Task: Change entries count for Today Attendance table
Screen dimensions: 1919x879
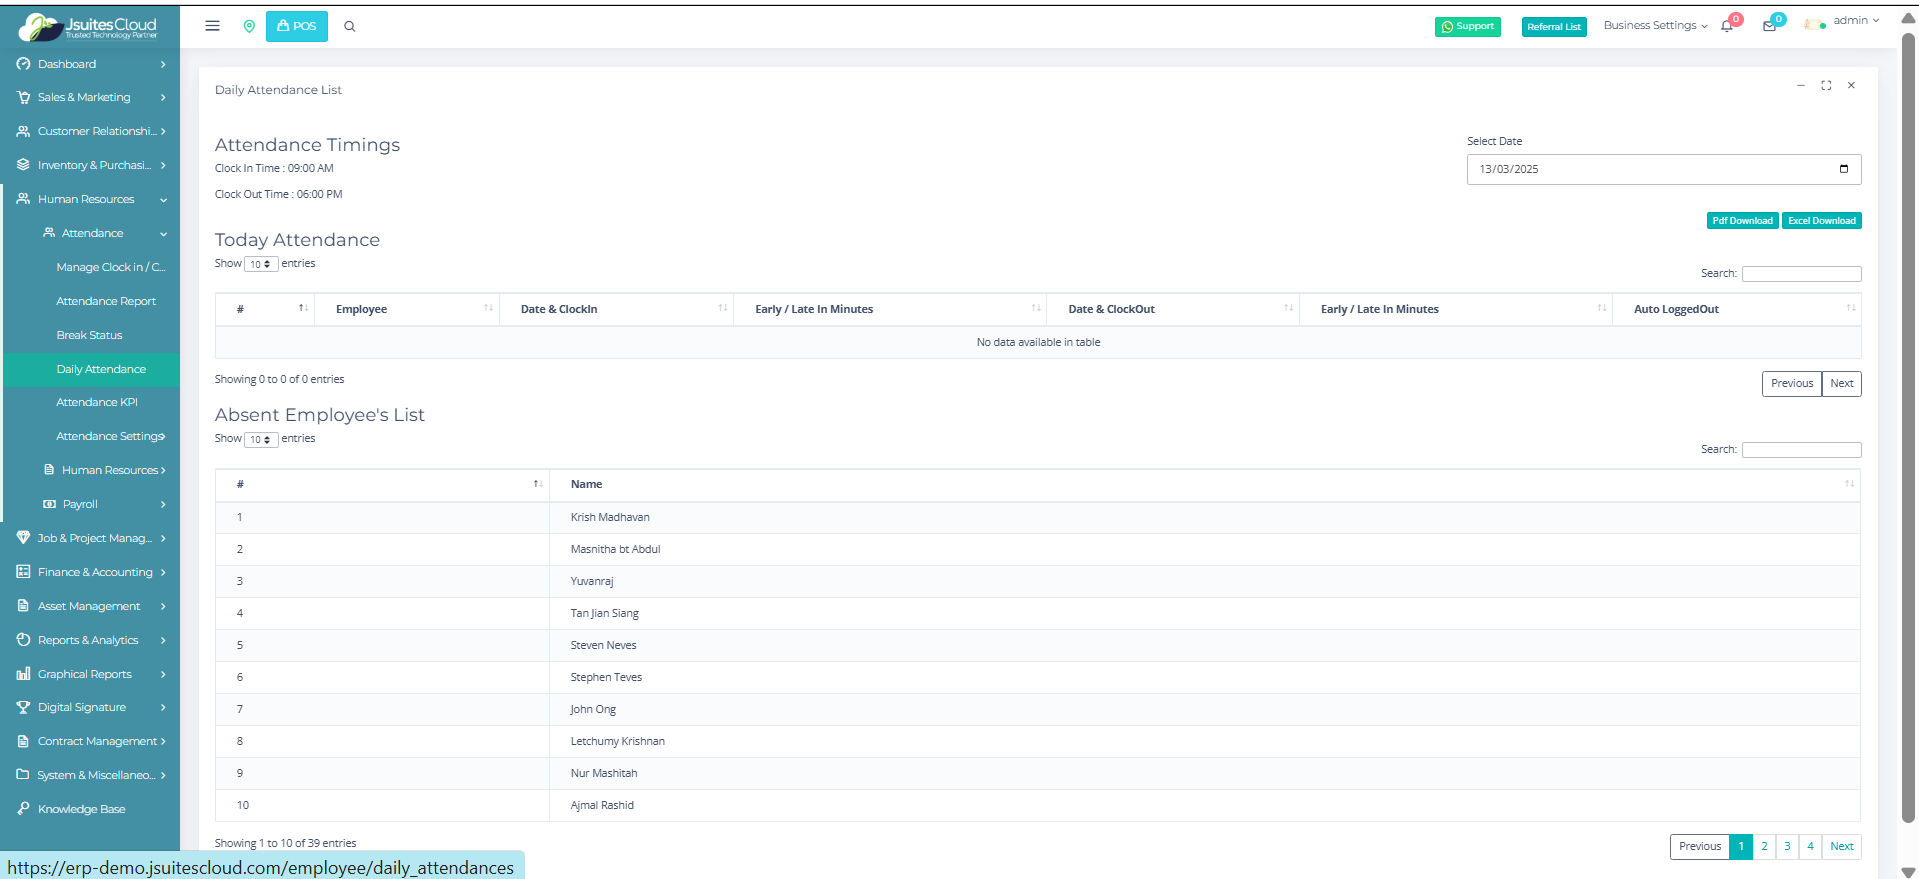Action: [261, 264]
